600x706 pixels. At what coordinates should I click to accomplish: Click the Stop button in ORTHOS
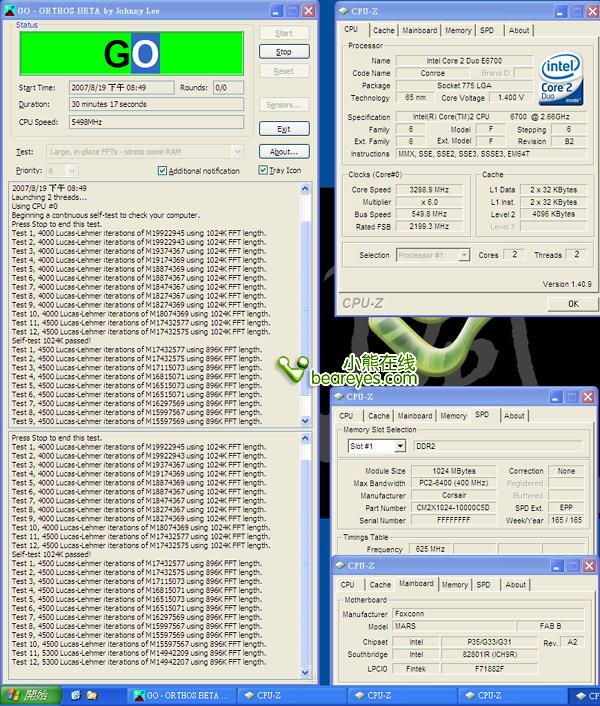click(x=284, y=52)
